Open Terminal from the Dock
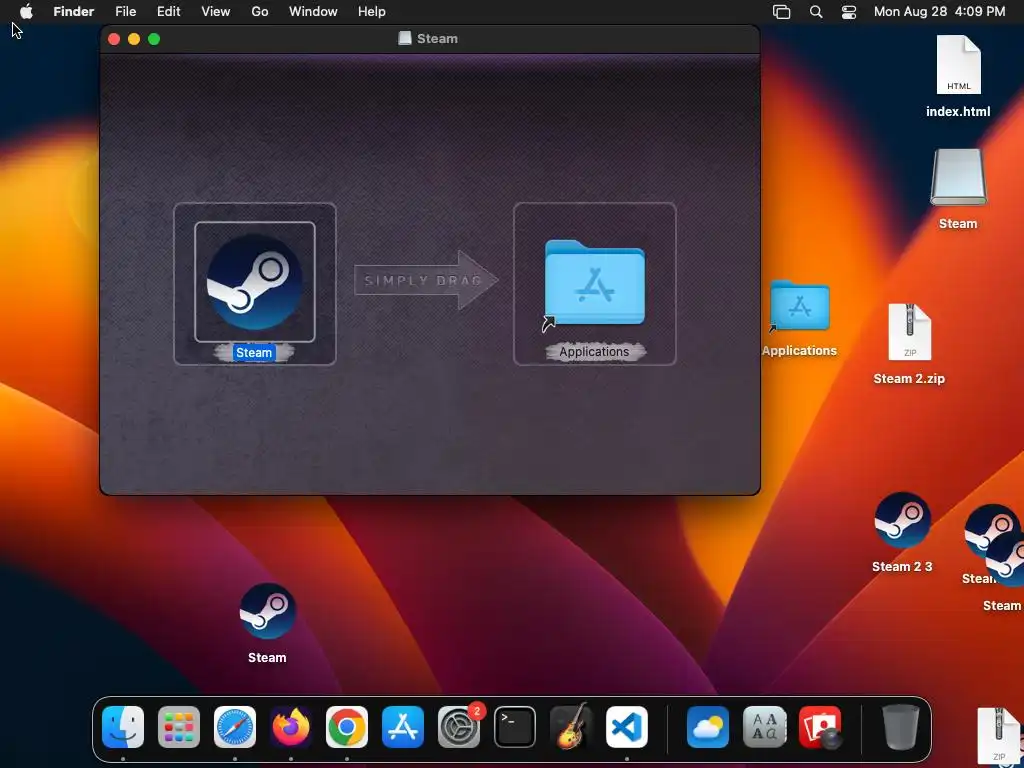Image resolution: width=1024 pixels, height=768 pixels. click(x=515, y=726)
